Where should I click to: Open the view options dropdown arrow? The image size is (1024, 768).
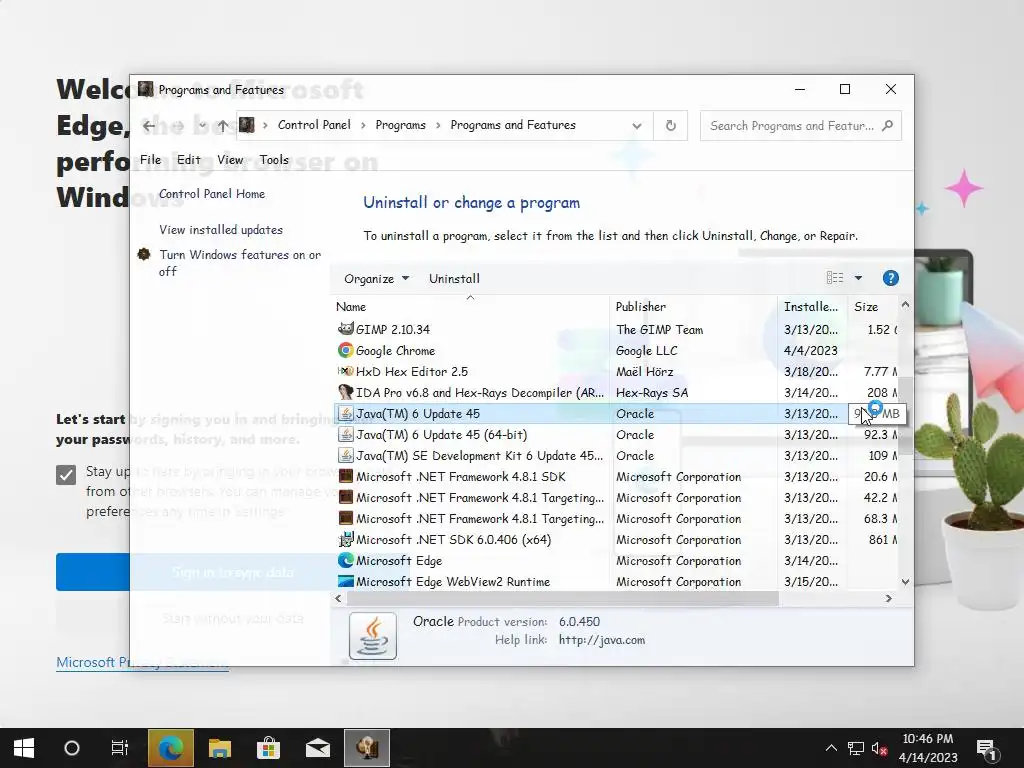click(x=858, y=278)
